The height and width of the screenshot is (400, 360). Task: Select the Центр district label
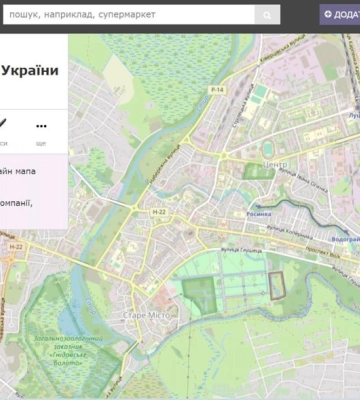tap(275, 165)
